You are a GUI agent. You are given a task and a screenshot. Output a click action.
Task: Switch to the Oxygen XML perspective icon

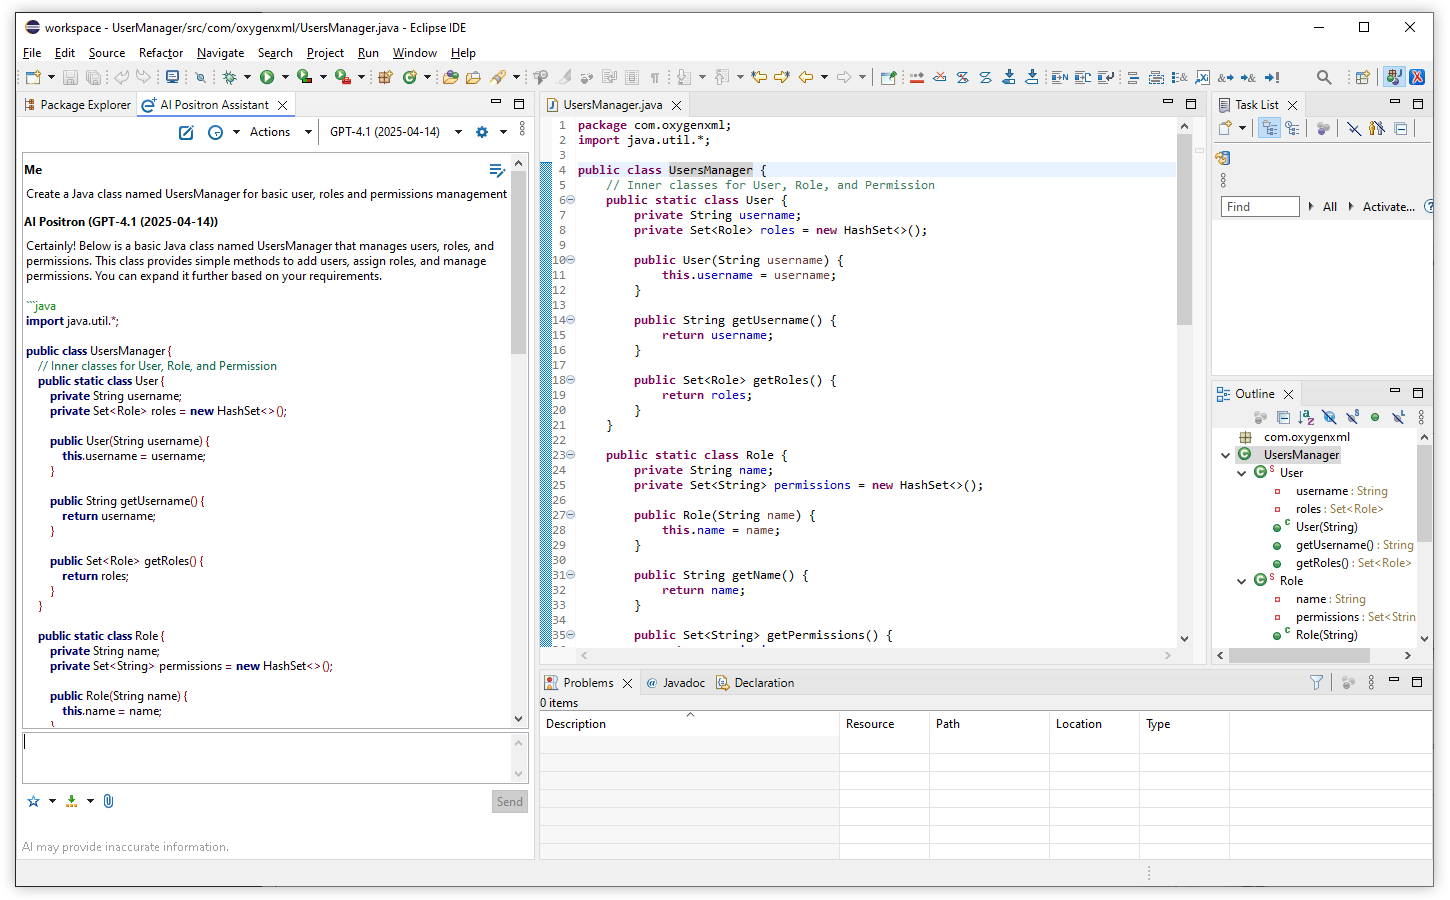tap(1417, 77)
